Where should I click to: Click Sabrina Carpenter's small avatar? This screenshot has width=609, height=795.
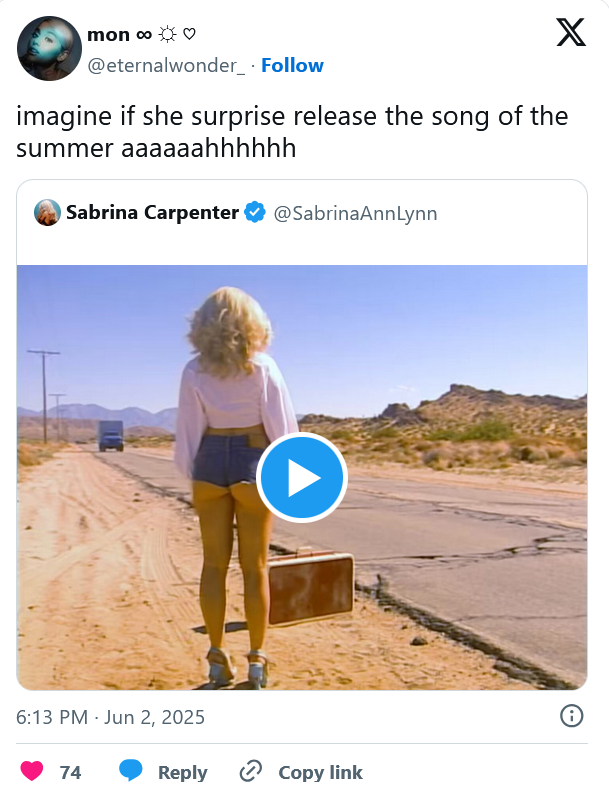click(x=47, y=212)
